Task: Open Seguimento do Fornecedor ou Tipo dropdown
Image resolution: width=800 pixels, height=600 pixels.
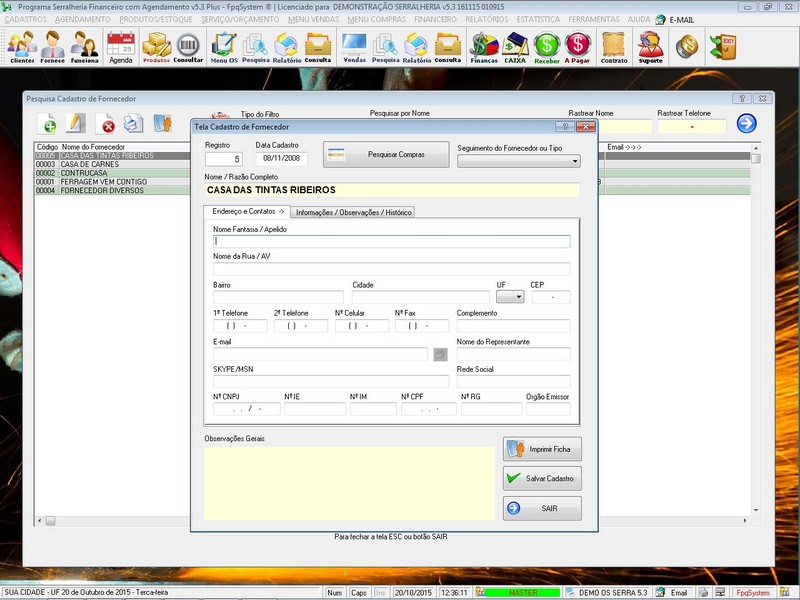Action: pyautogui.click(x=519, y=161)
